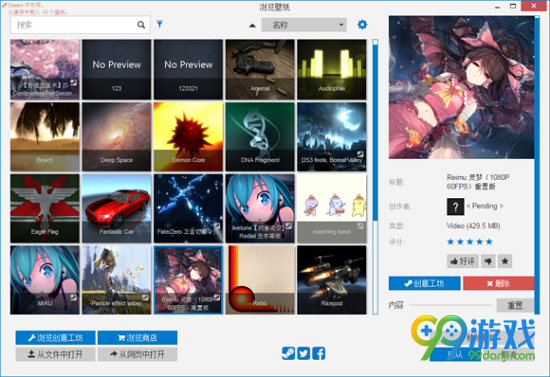The image size is (550, 377).
Task: Click the large Reimu preview image
Action: tap(461, 87)
